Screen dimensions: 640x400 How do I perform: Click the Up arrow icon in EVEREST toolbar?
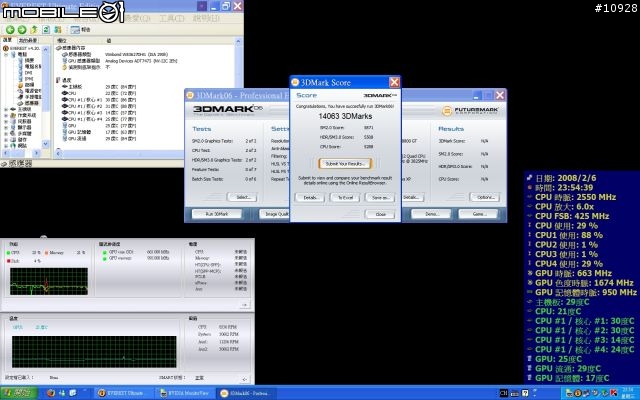34,29
